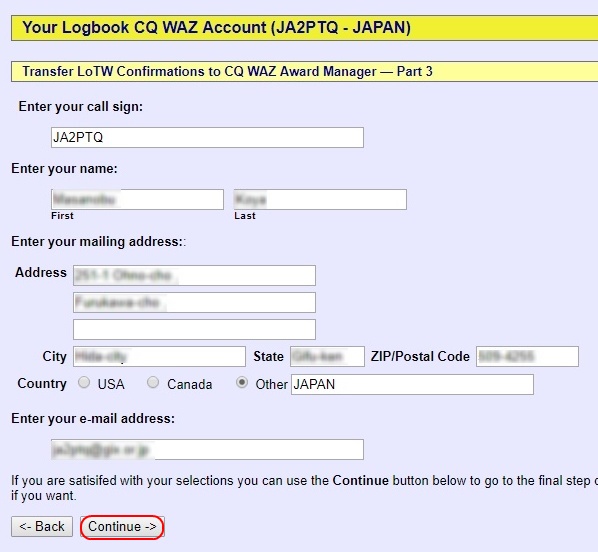Click the State input field
This screenshot has width=598, height=552.
point(327,357)
